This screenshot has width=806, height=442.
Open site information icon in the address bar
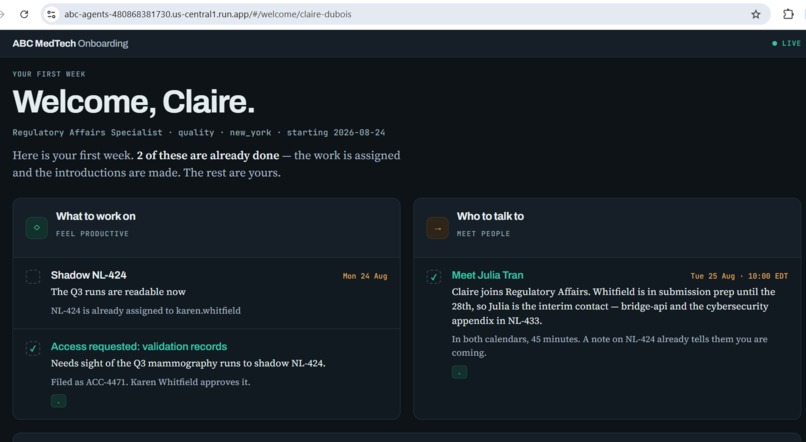(x=51, y=14)
